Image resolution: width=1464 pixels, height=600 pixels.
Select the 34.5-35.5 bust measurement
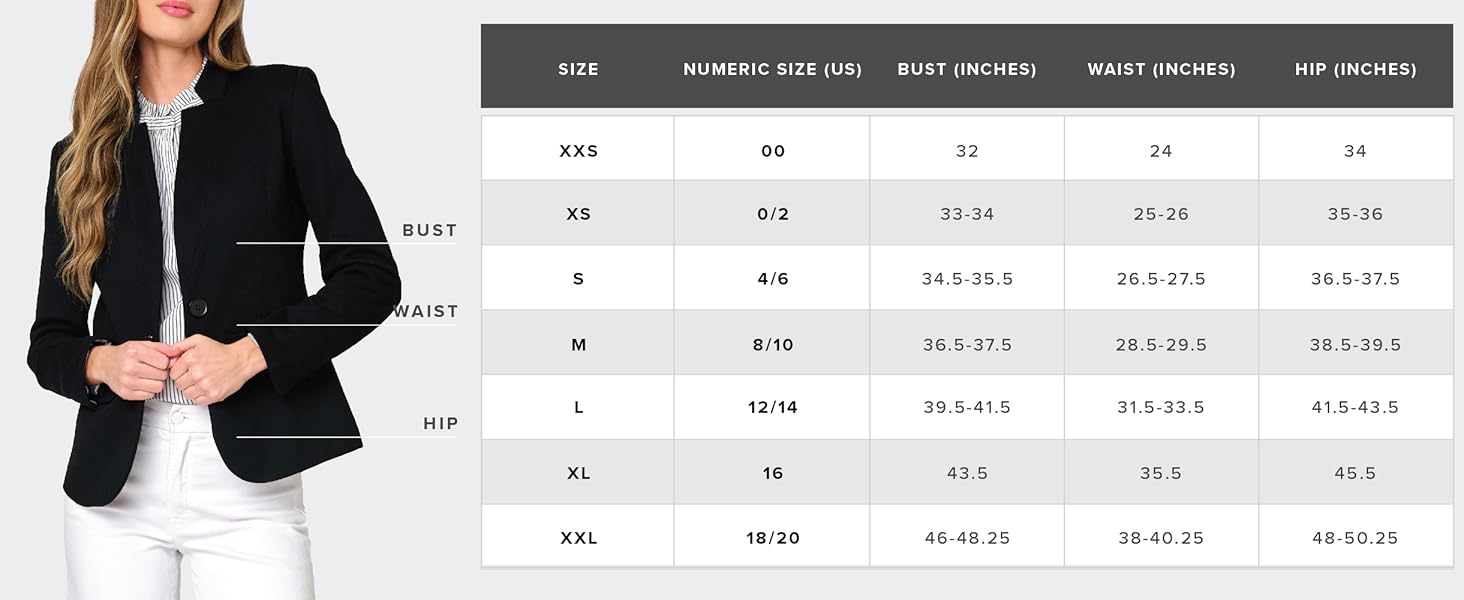click(967, 279)
